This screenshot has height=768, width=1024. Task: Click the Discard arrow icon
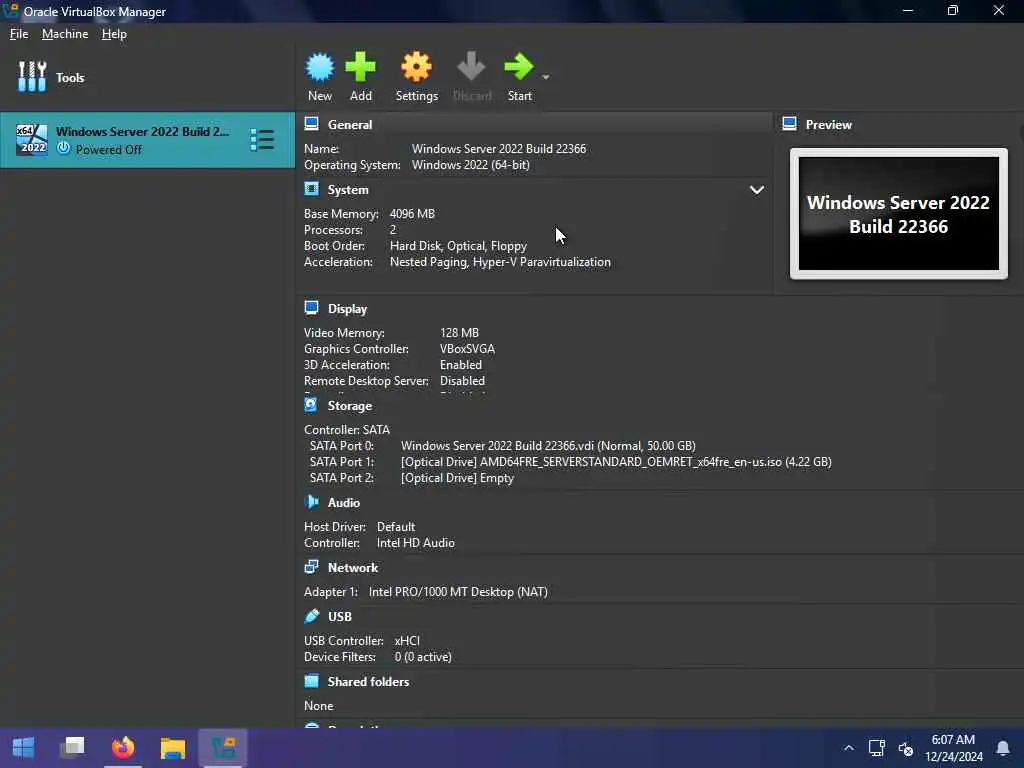(471, 67)
